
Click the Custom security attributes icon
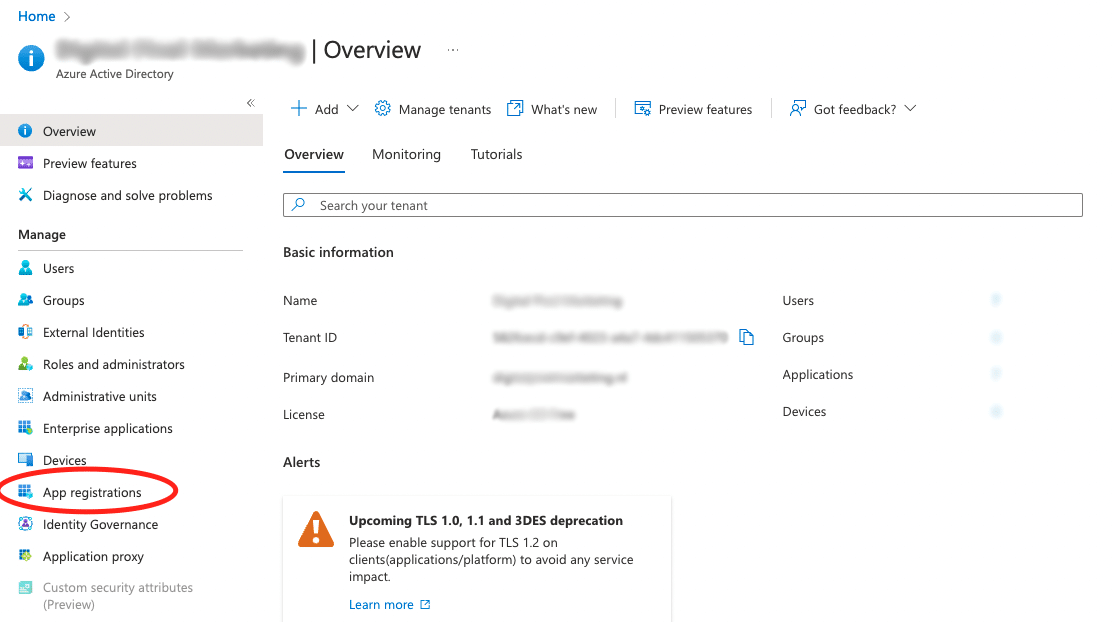(x=25, y=587)
